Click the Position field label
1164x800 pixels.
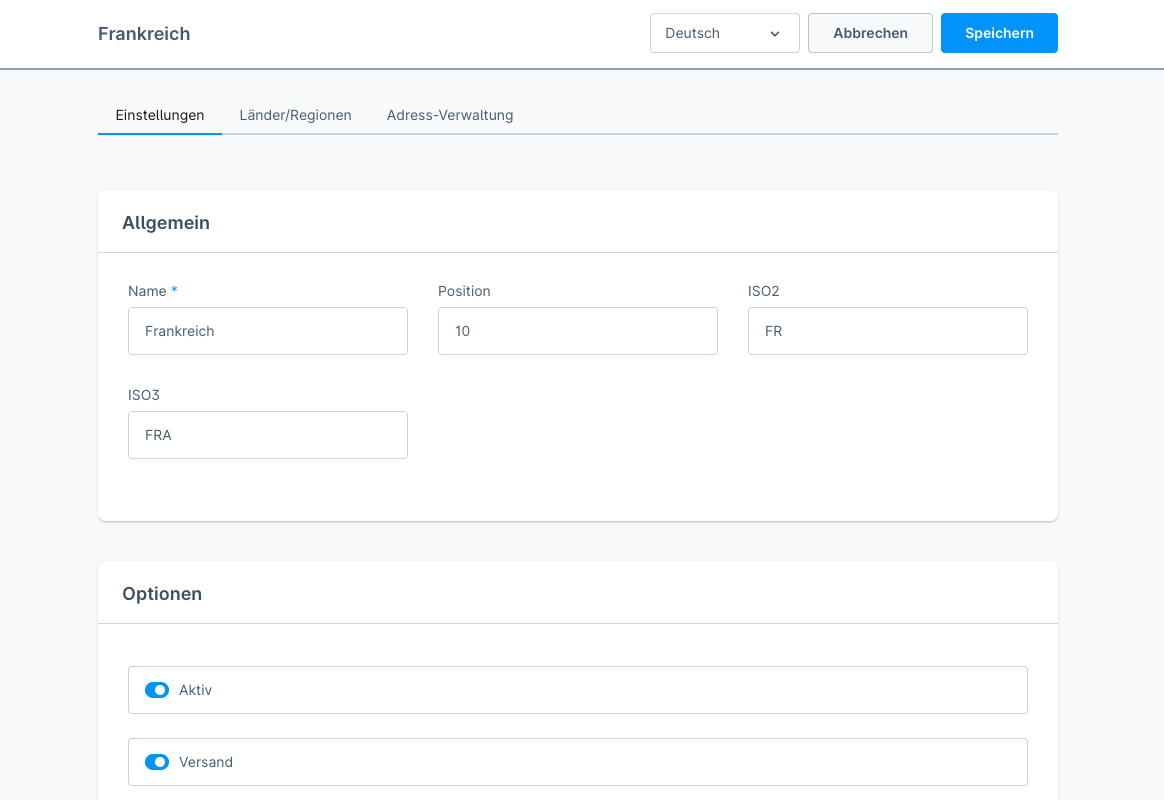pos(464,291)
